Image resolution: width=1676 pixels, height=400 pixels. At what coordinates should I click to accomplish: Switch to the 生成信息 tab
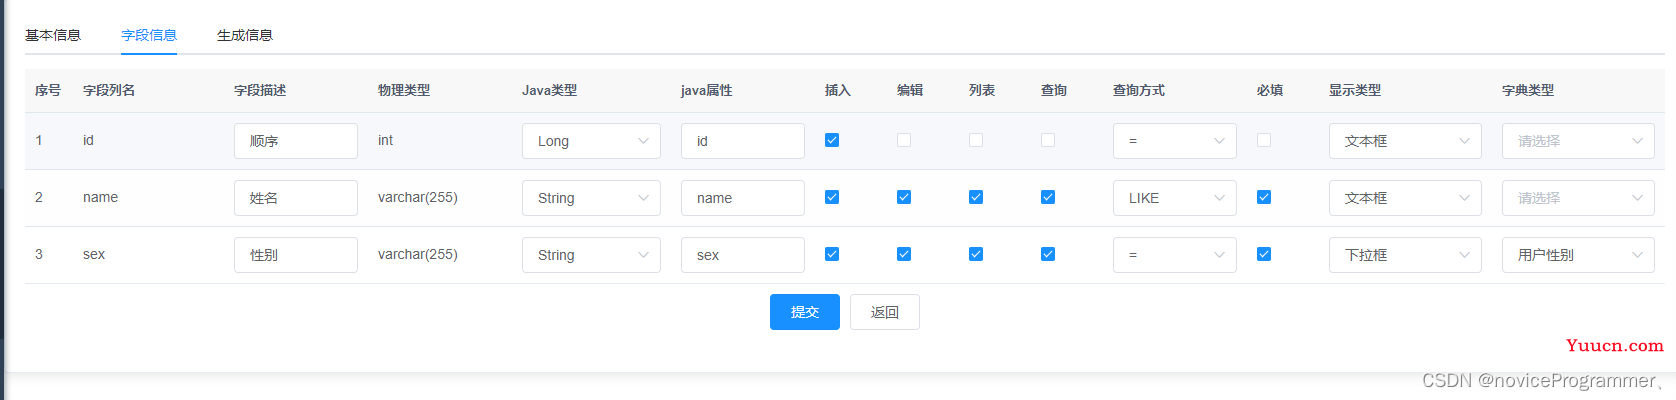(x=245, y=35)
